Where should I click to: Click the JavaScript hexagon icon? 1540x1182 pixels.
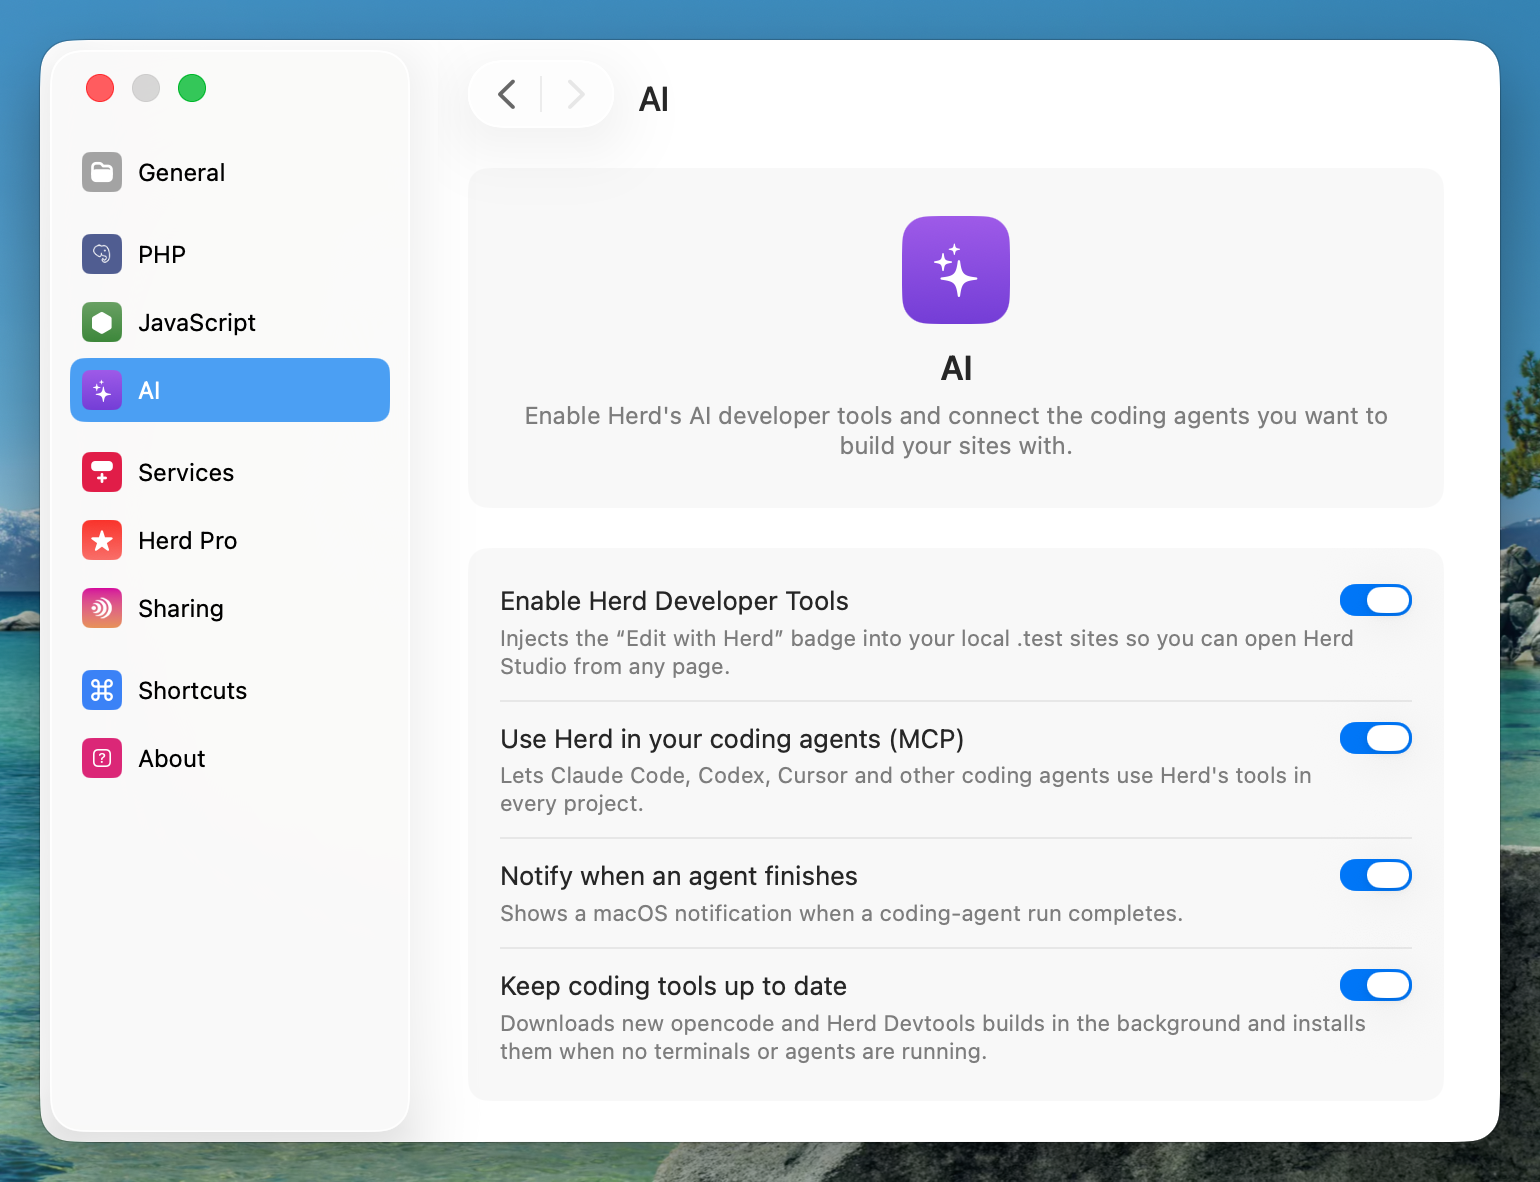(x=102, y=322)
